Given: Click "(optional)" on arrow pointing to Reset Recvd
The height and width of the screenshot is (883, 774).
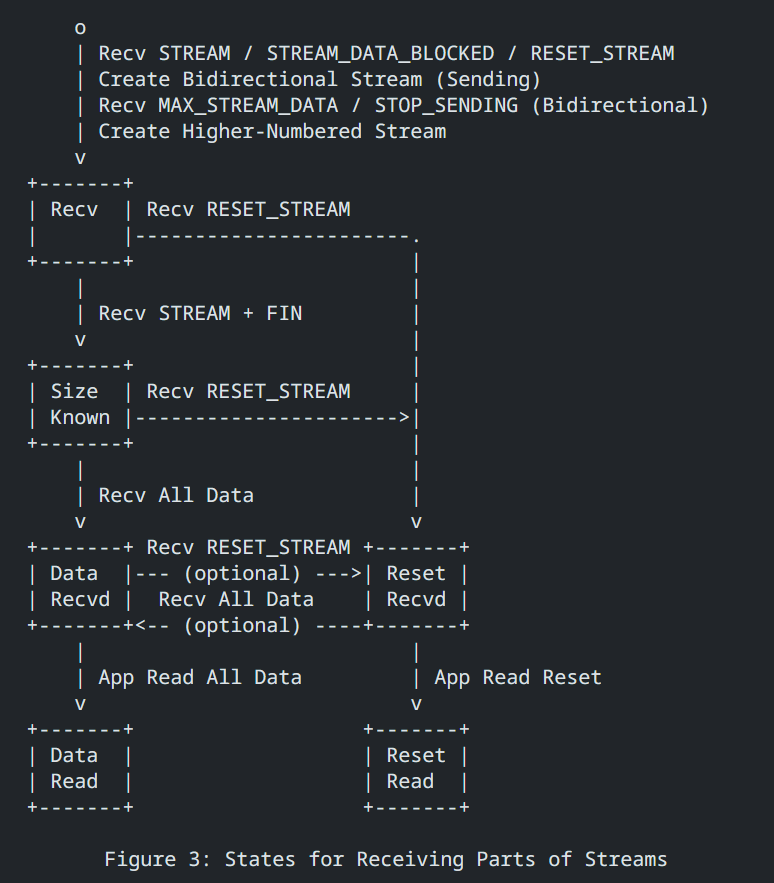Looking at the screenshot, I should (242, 573).
